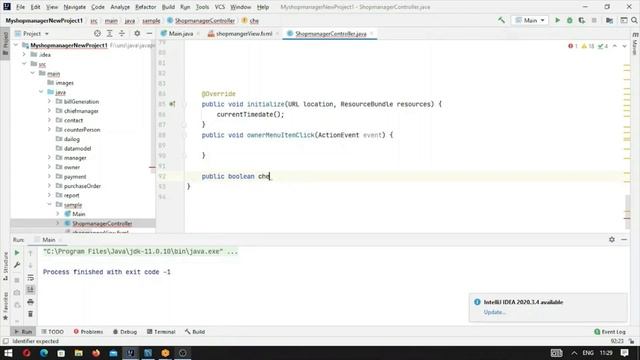Image resolution: width=640 pixels, height=360 pixels.
Task: Collapse the src folder
Action: [x=24, y=64]
